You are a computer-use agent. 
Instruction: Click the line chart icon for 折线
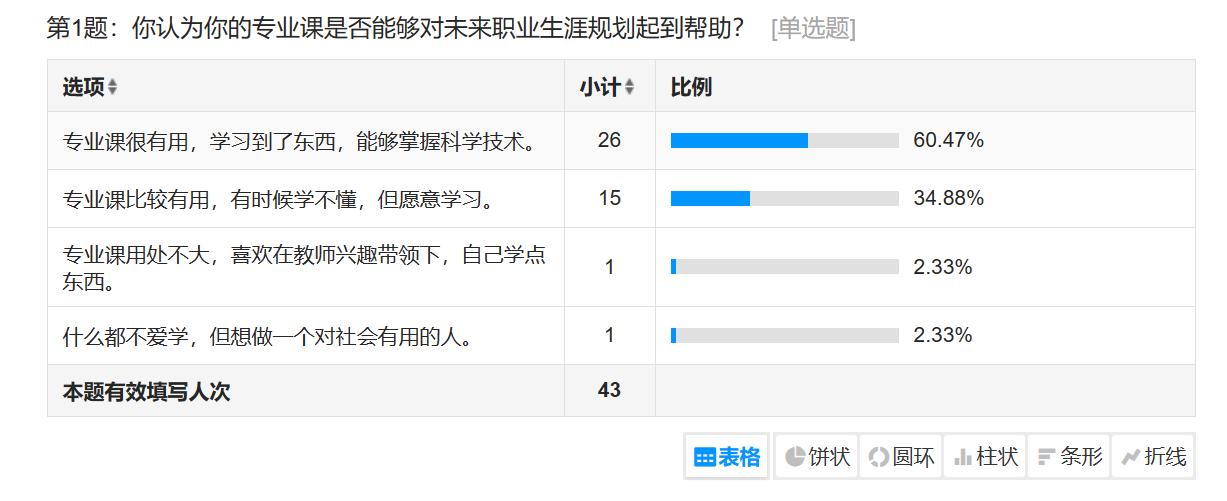coord(1131,458)
